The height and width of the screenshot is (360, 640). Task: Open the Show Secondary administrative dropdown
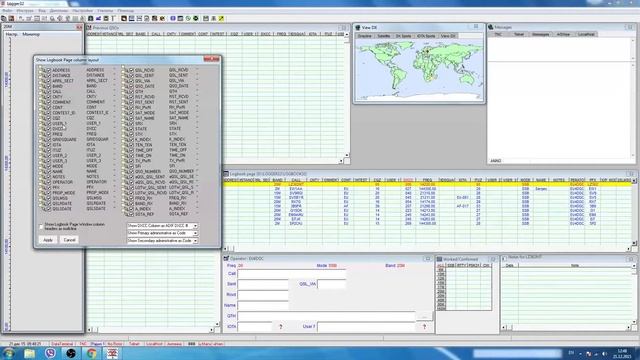pos(195,241)
